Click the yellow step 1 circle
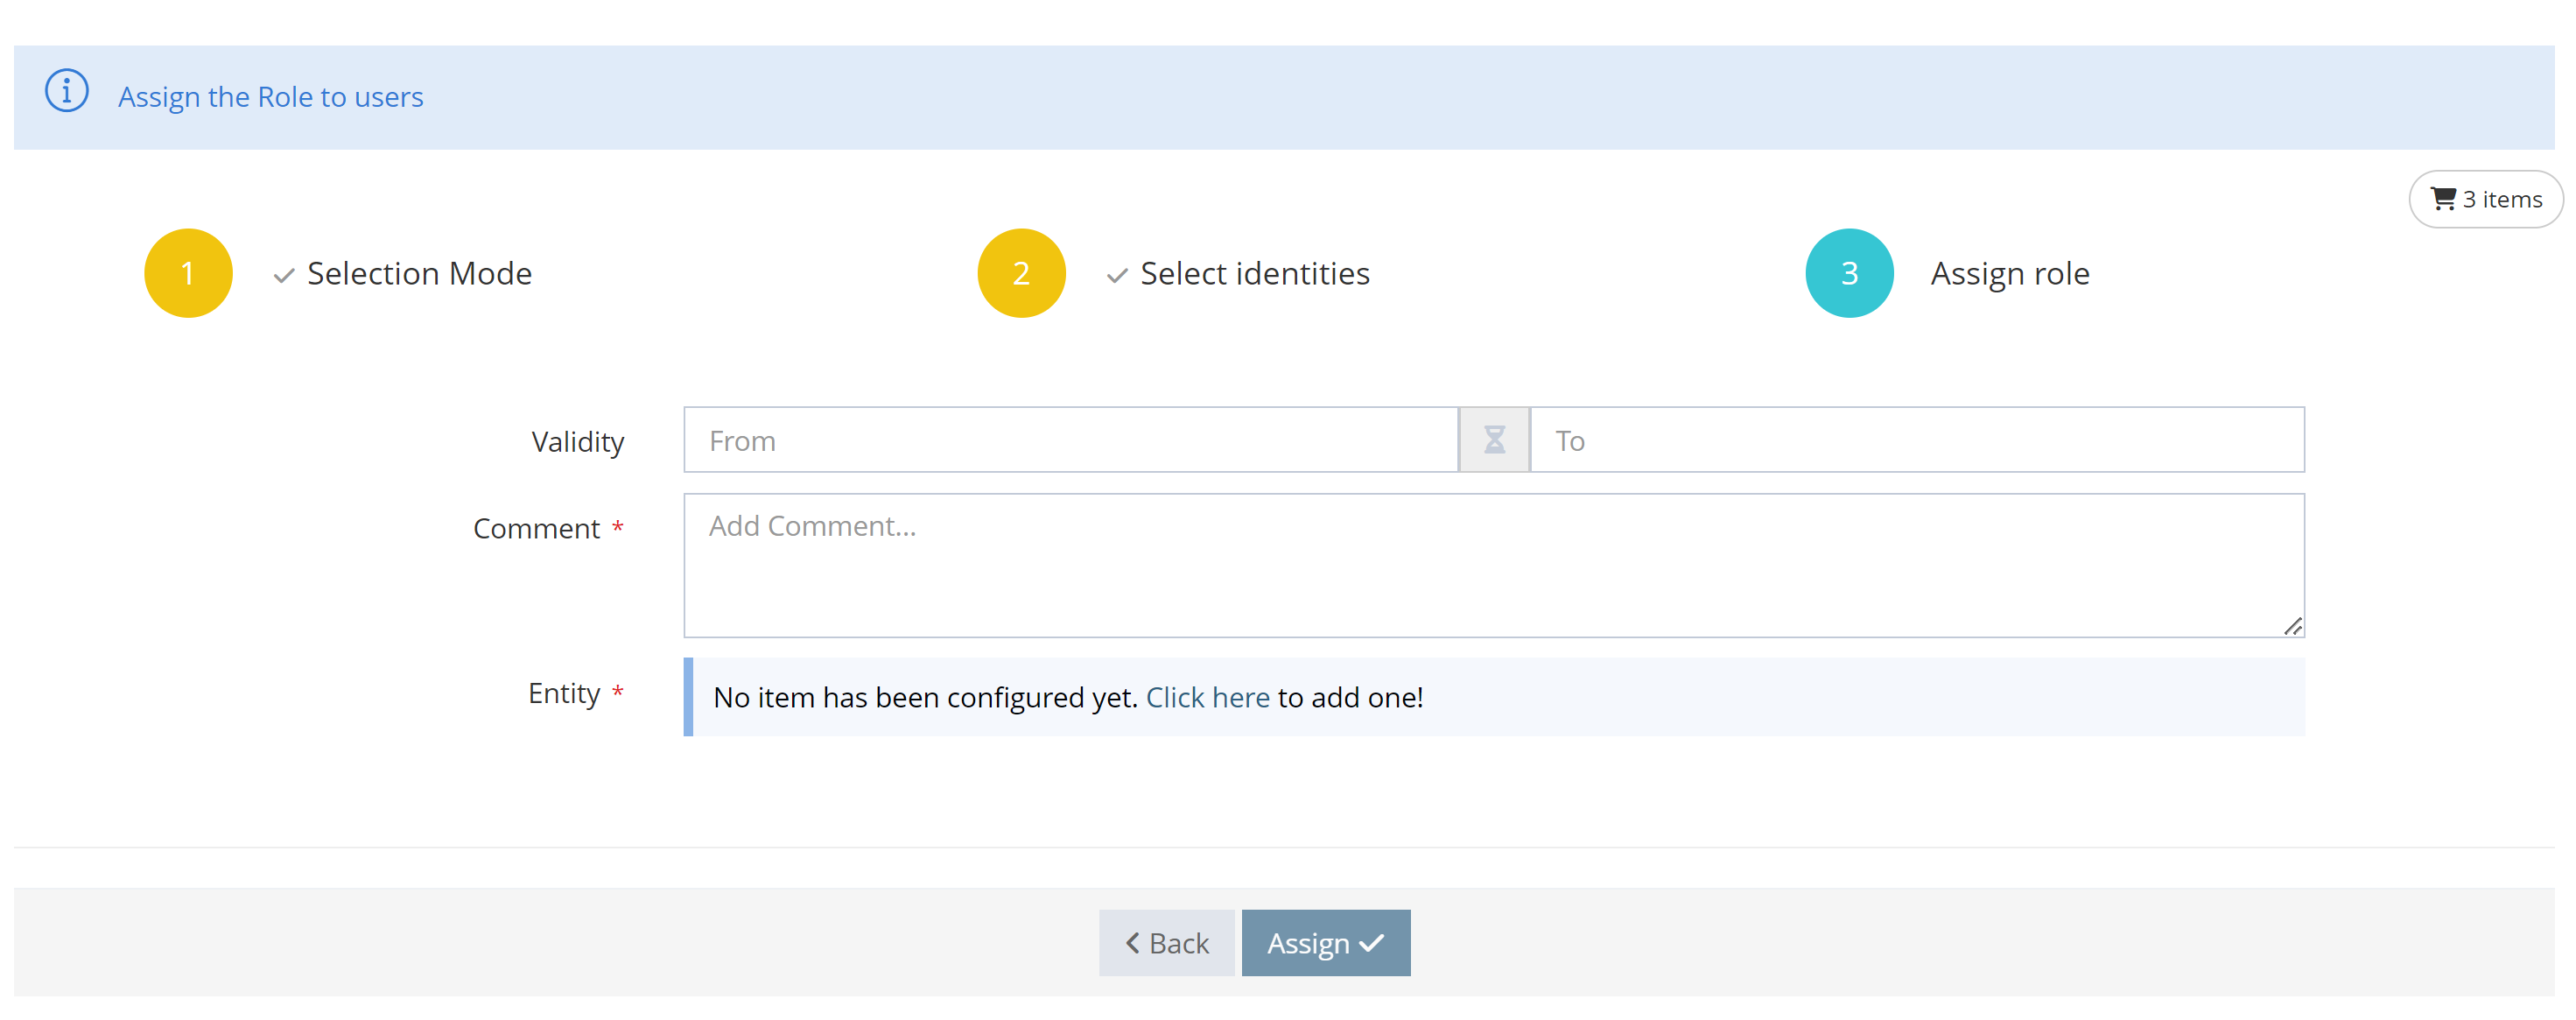Viewport: 2576px width, 1020px height. point(188,273)
